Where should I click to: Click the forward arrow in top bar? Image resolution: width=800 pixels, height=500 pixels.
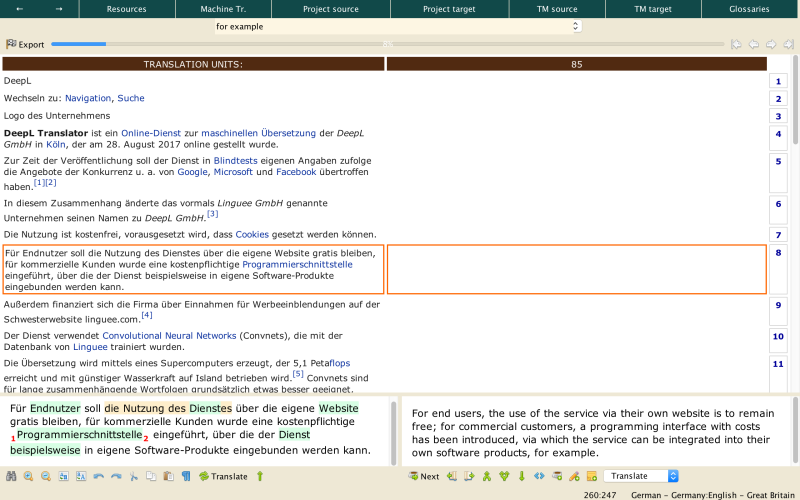(59, 9)
